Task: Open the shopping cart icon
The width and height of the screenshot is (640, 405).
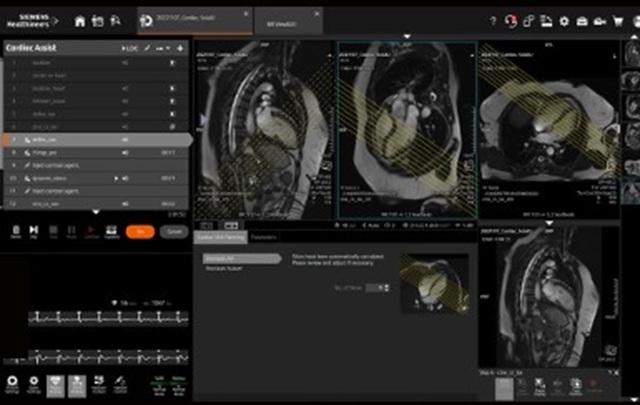Action: click(x=618, y=21)
